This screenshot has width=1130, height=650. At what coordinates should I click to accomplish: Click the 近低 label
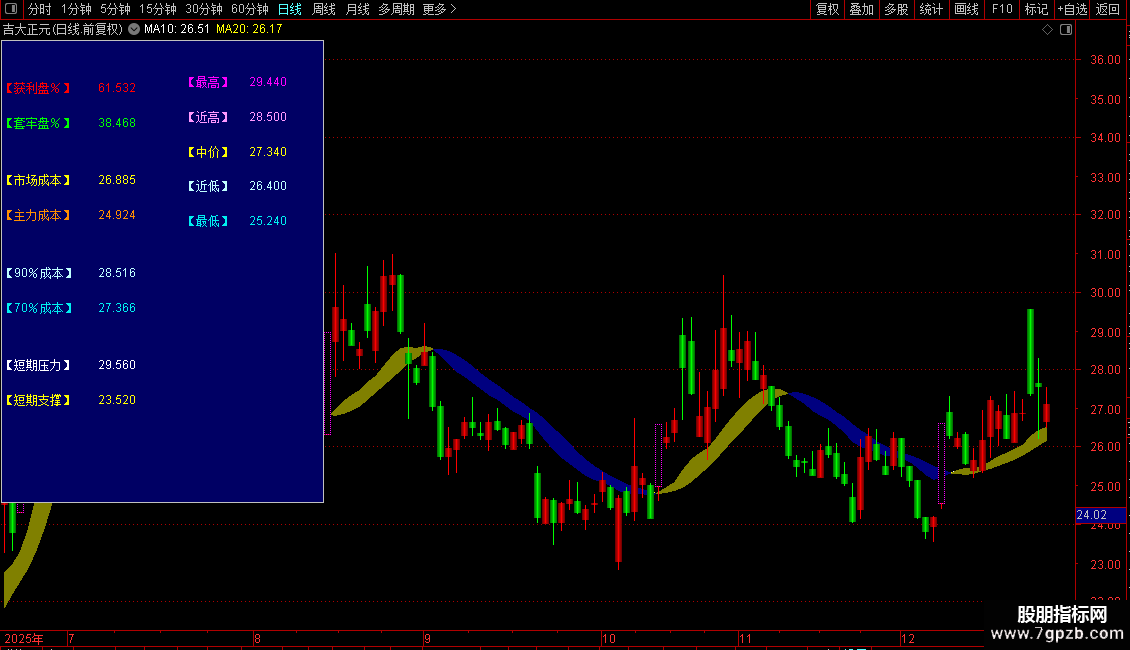pos(208,186)
